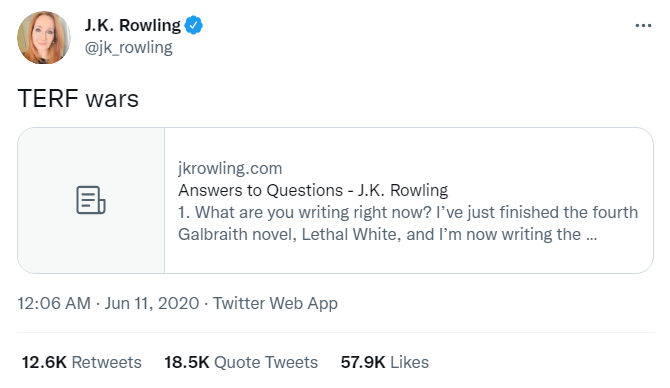Open the Answers to Questions card title

click(x=313, y=190)
